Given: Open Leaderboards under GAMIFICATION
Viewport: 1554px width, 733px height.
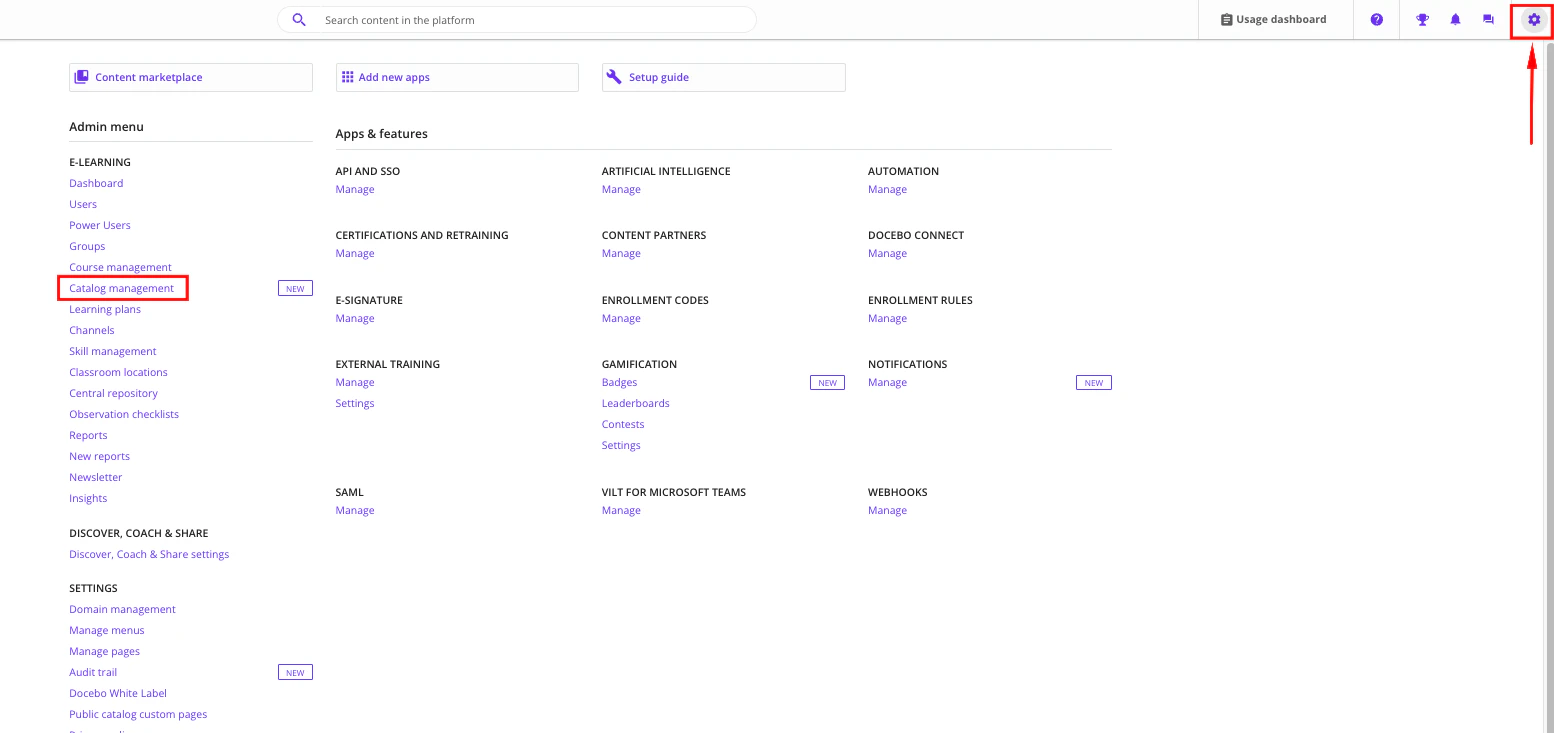Looking at the screenshot, I should (635, 403).
